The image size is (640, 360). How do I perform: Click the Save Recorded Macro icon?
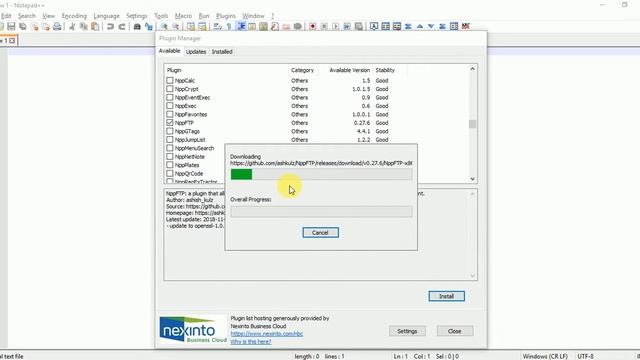point(358,27)
